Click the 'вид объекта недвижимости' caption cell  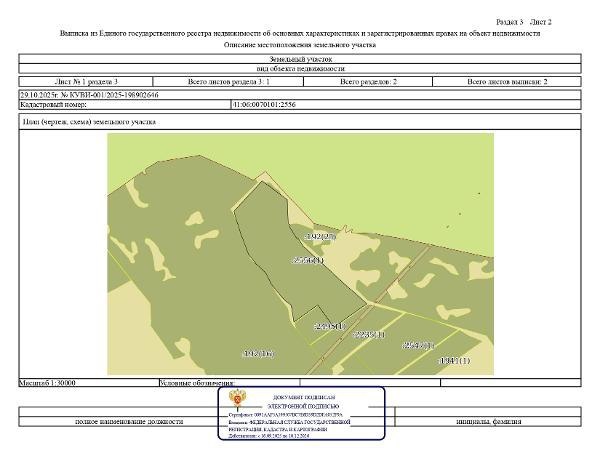[x=300, y=69]
